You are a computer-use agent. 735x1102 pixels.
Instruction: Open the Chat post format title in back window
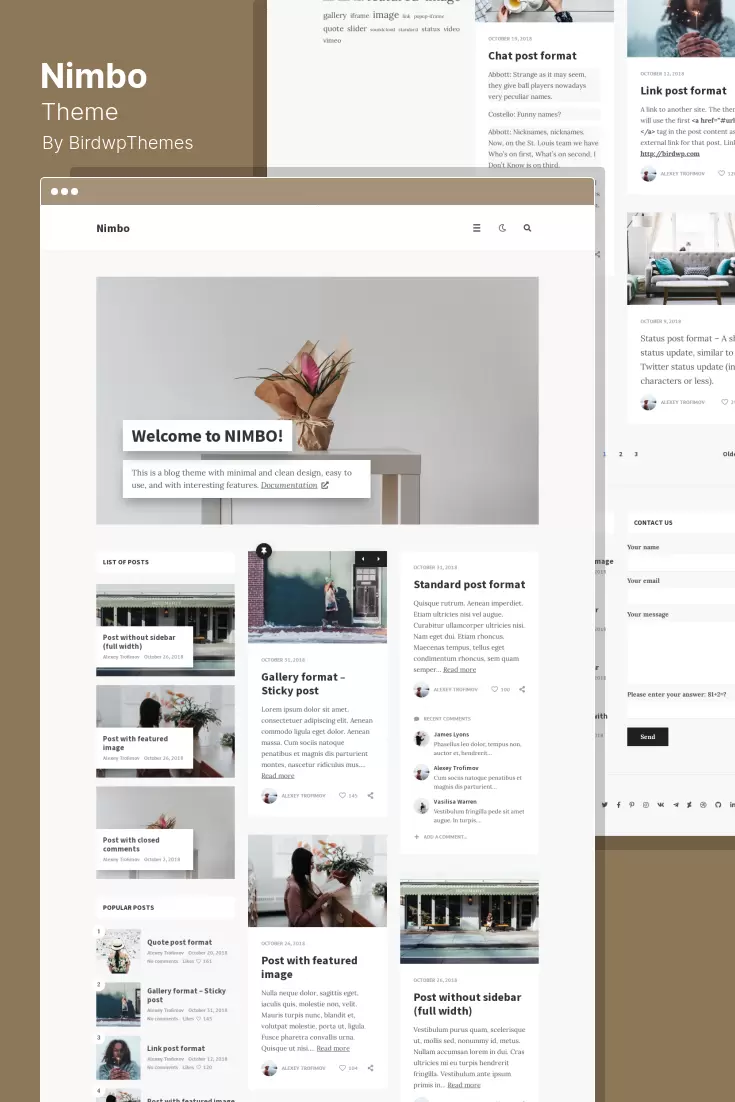532,56
